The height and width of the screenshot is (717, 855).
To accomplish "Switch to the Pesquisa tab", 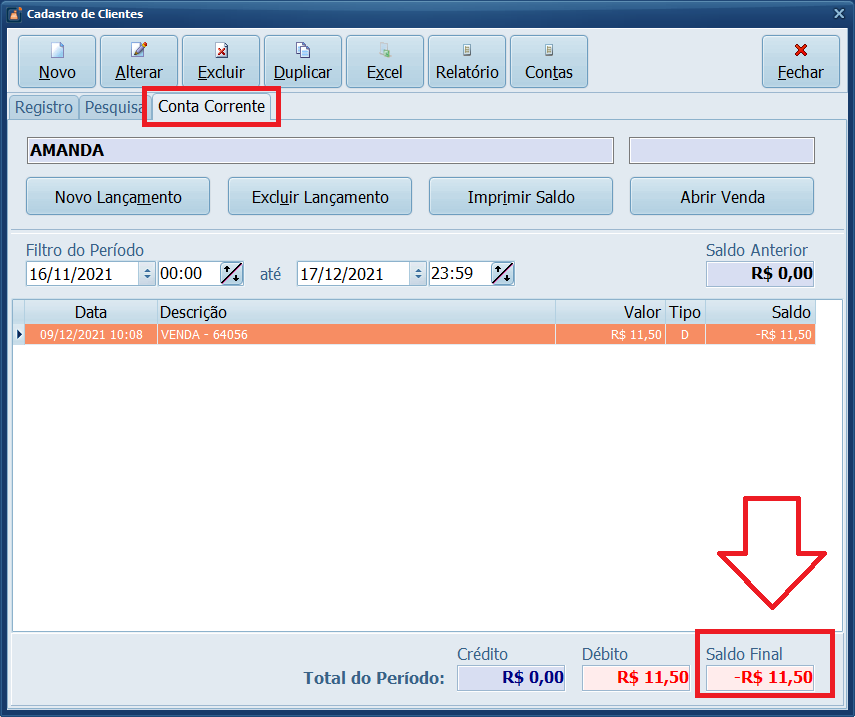I will click(x=114, y=107).
